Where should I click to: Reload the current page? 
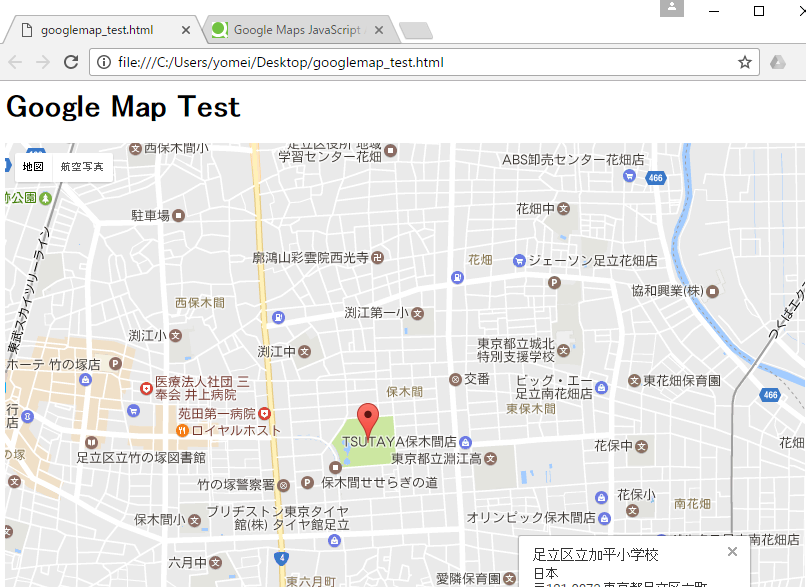71,62
